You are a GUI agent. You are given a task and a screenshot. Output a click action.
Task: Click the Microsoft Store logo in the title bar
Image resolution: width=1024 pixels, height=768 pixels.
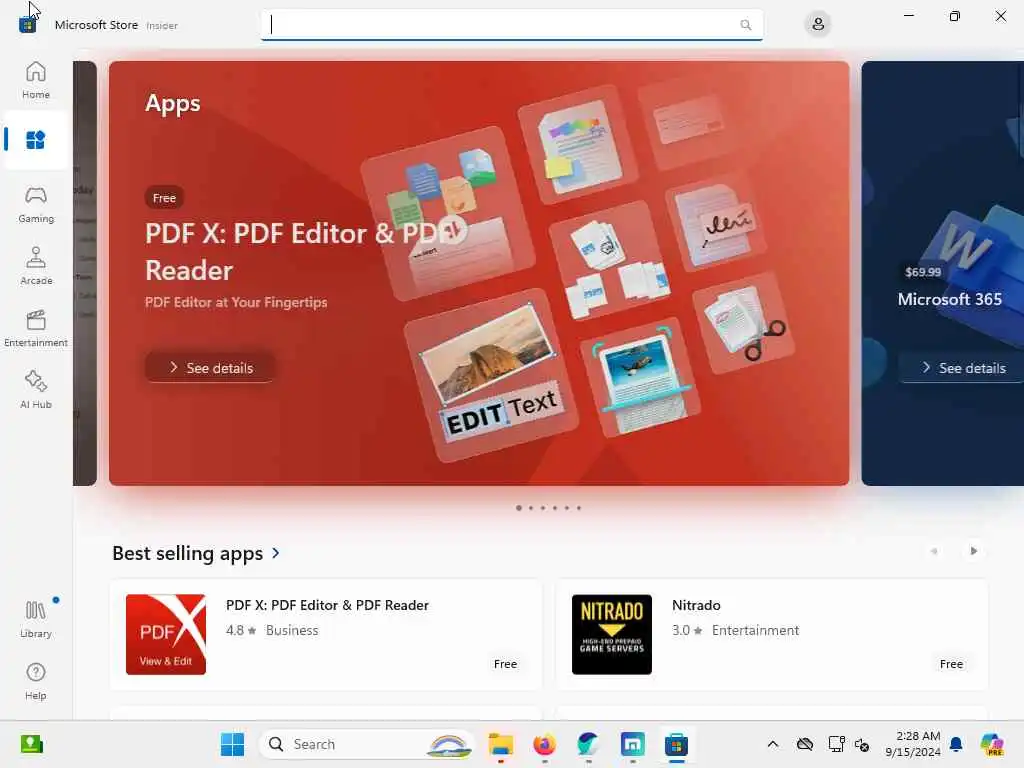pyautogui.click(x=27, y=25)
